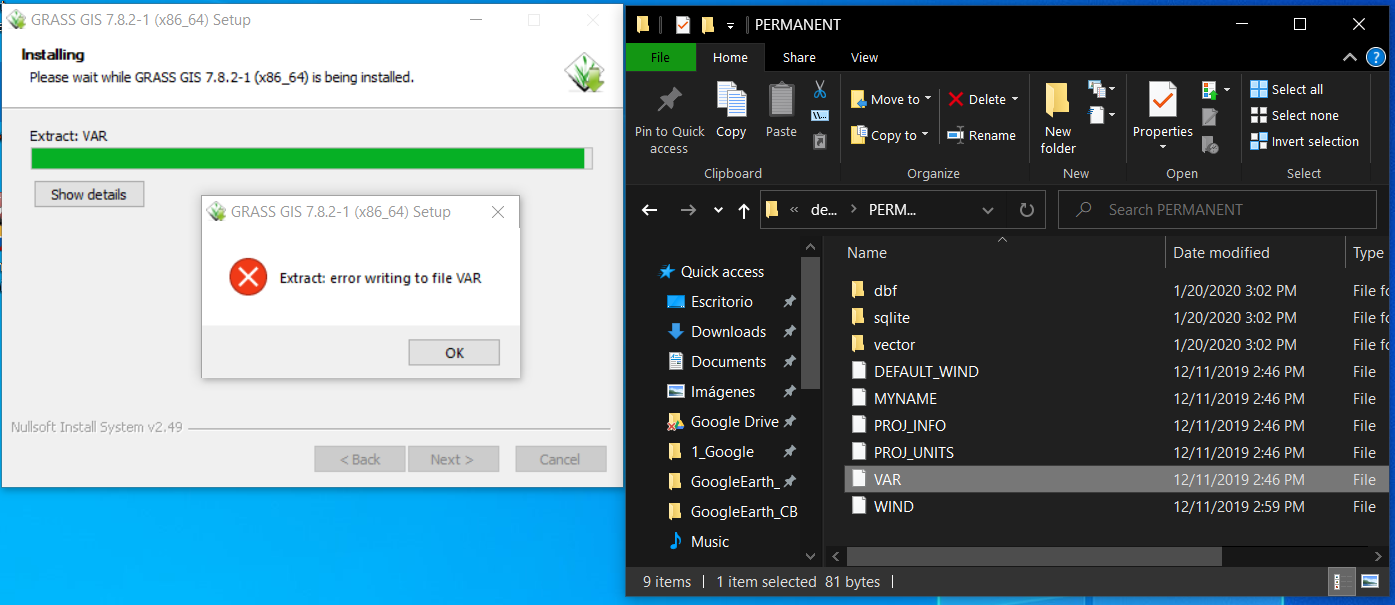Click Invert selection in the ribbon

[1305, 141]
